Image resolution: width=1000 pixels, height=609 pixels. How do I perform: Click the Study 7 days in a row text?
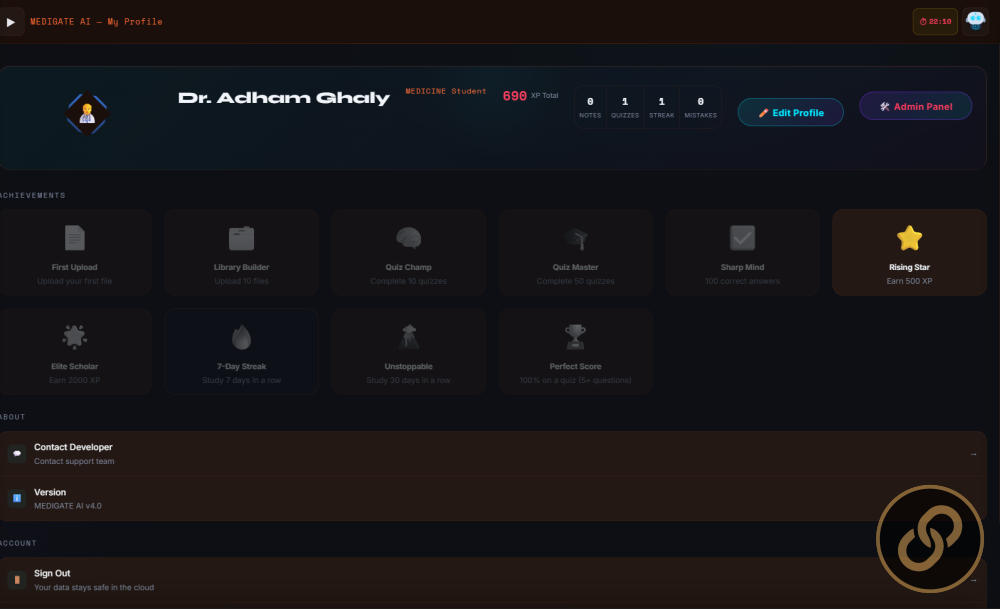[x=242, y=380]
